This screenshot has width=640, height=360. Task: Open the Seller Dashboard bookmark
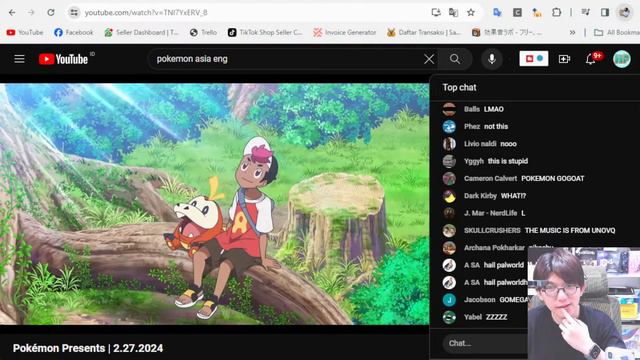tap(141, 32)
